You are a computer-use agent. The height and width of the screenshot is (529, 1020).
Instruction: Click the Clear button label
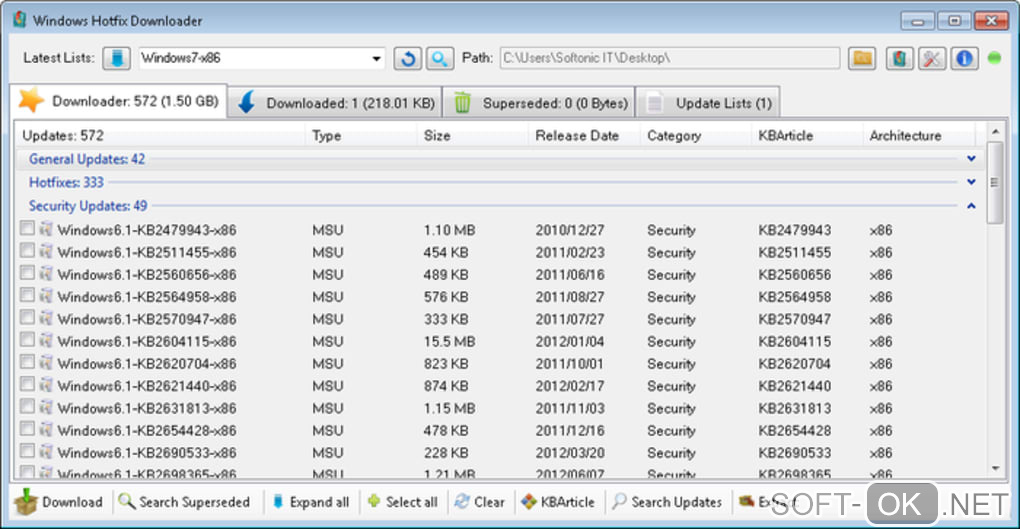tap(489, 502)
